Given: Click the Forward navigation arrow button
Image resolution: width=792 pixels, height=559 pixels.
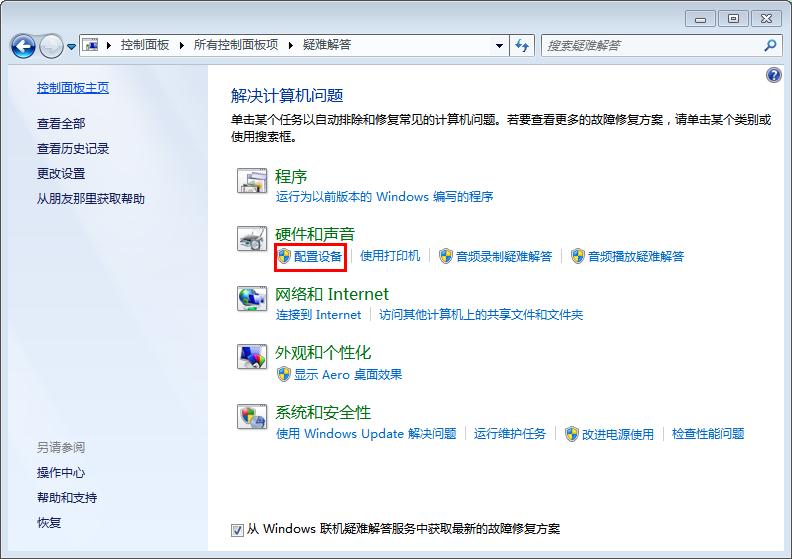Looking at the screenshot, I should [51, 46].
